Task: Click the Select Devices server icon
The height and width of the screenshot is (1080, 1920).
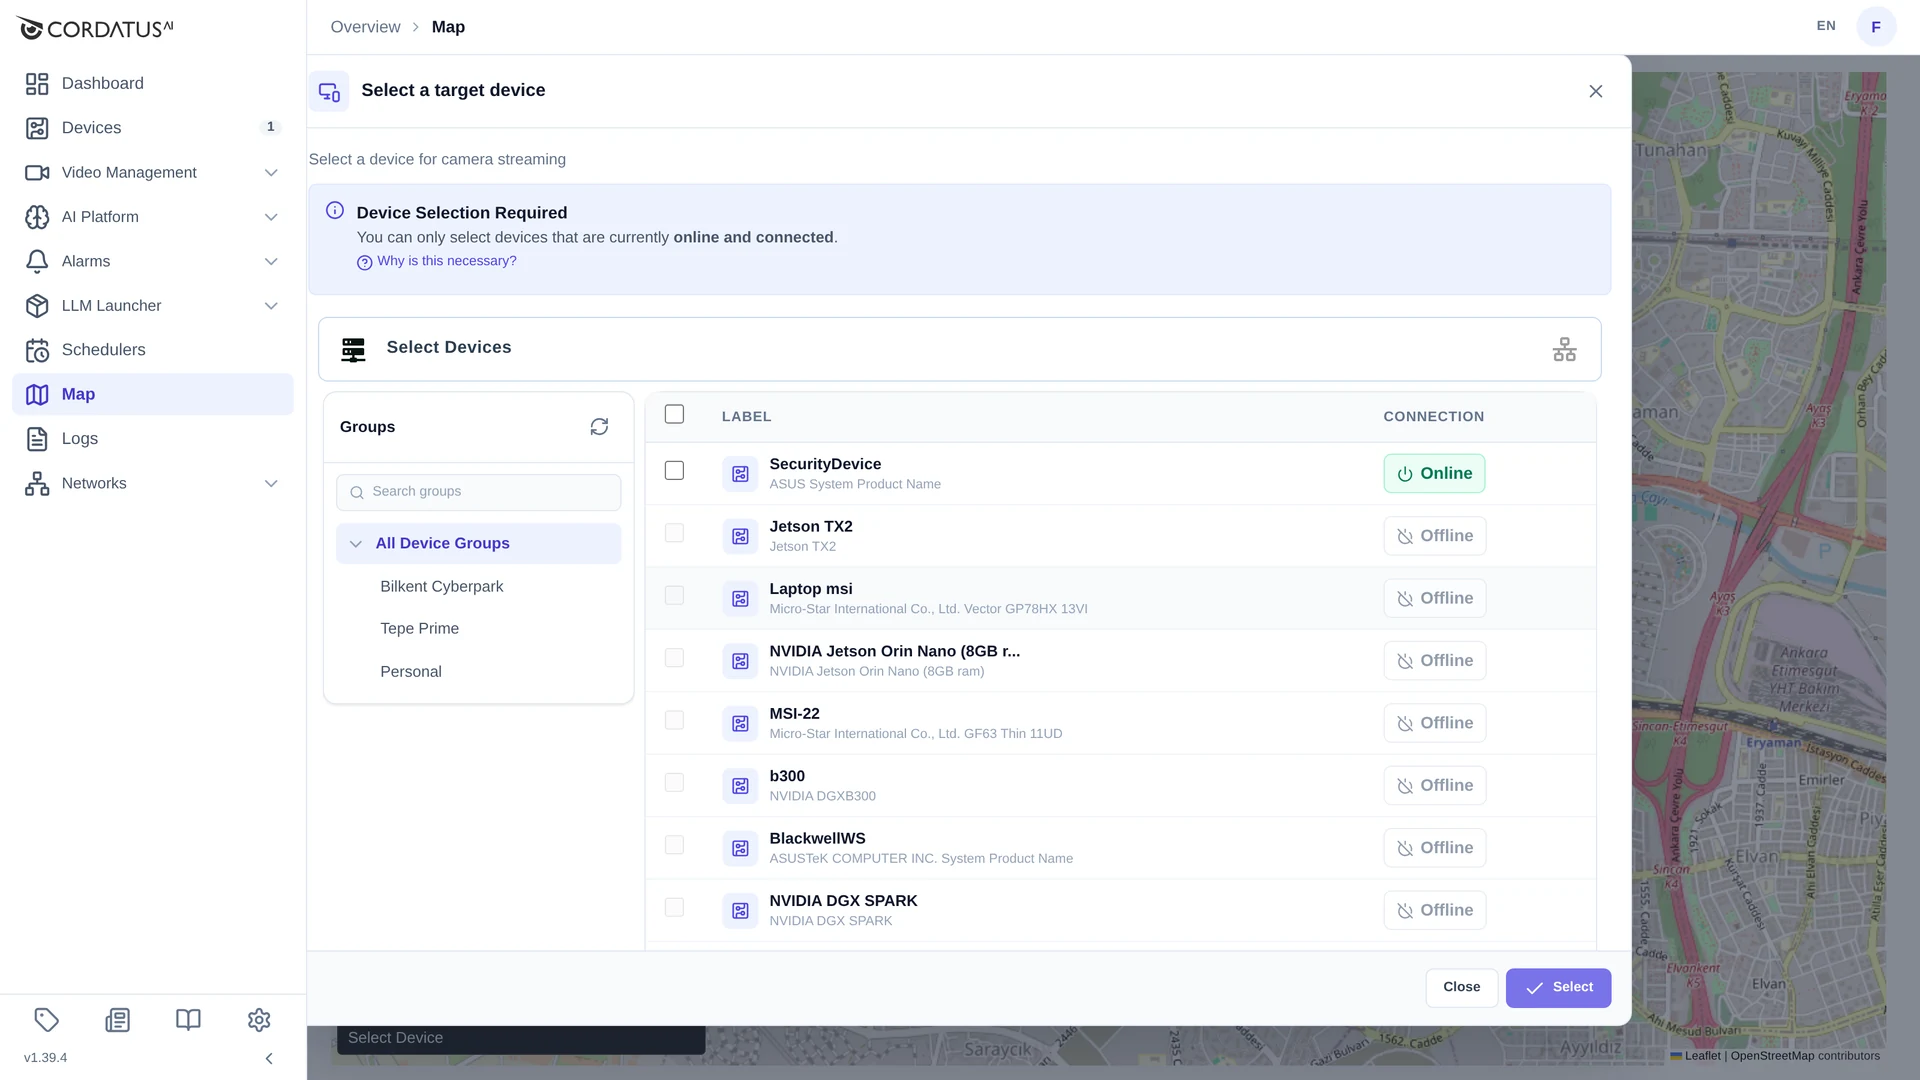Action: tap(353, 349)
